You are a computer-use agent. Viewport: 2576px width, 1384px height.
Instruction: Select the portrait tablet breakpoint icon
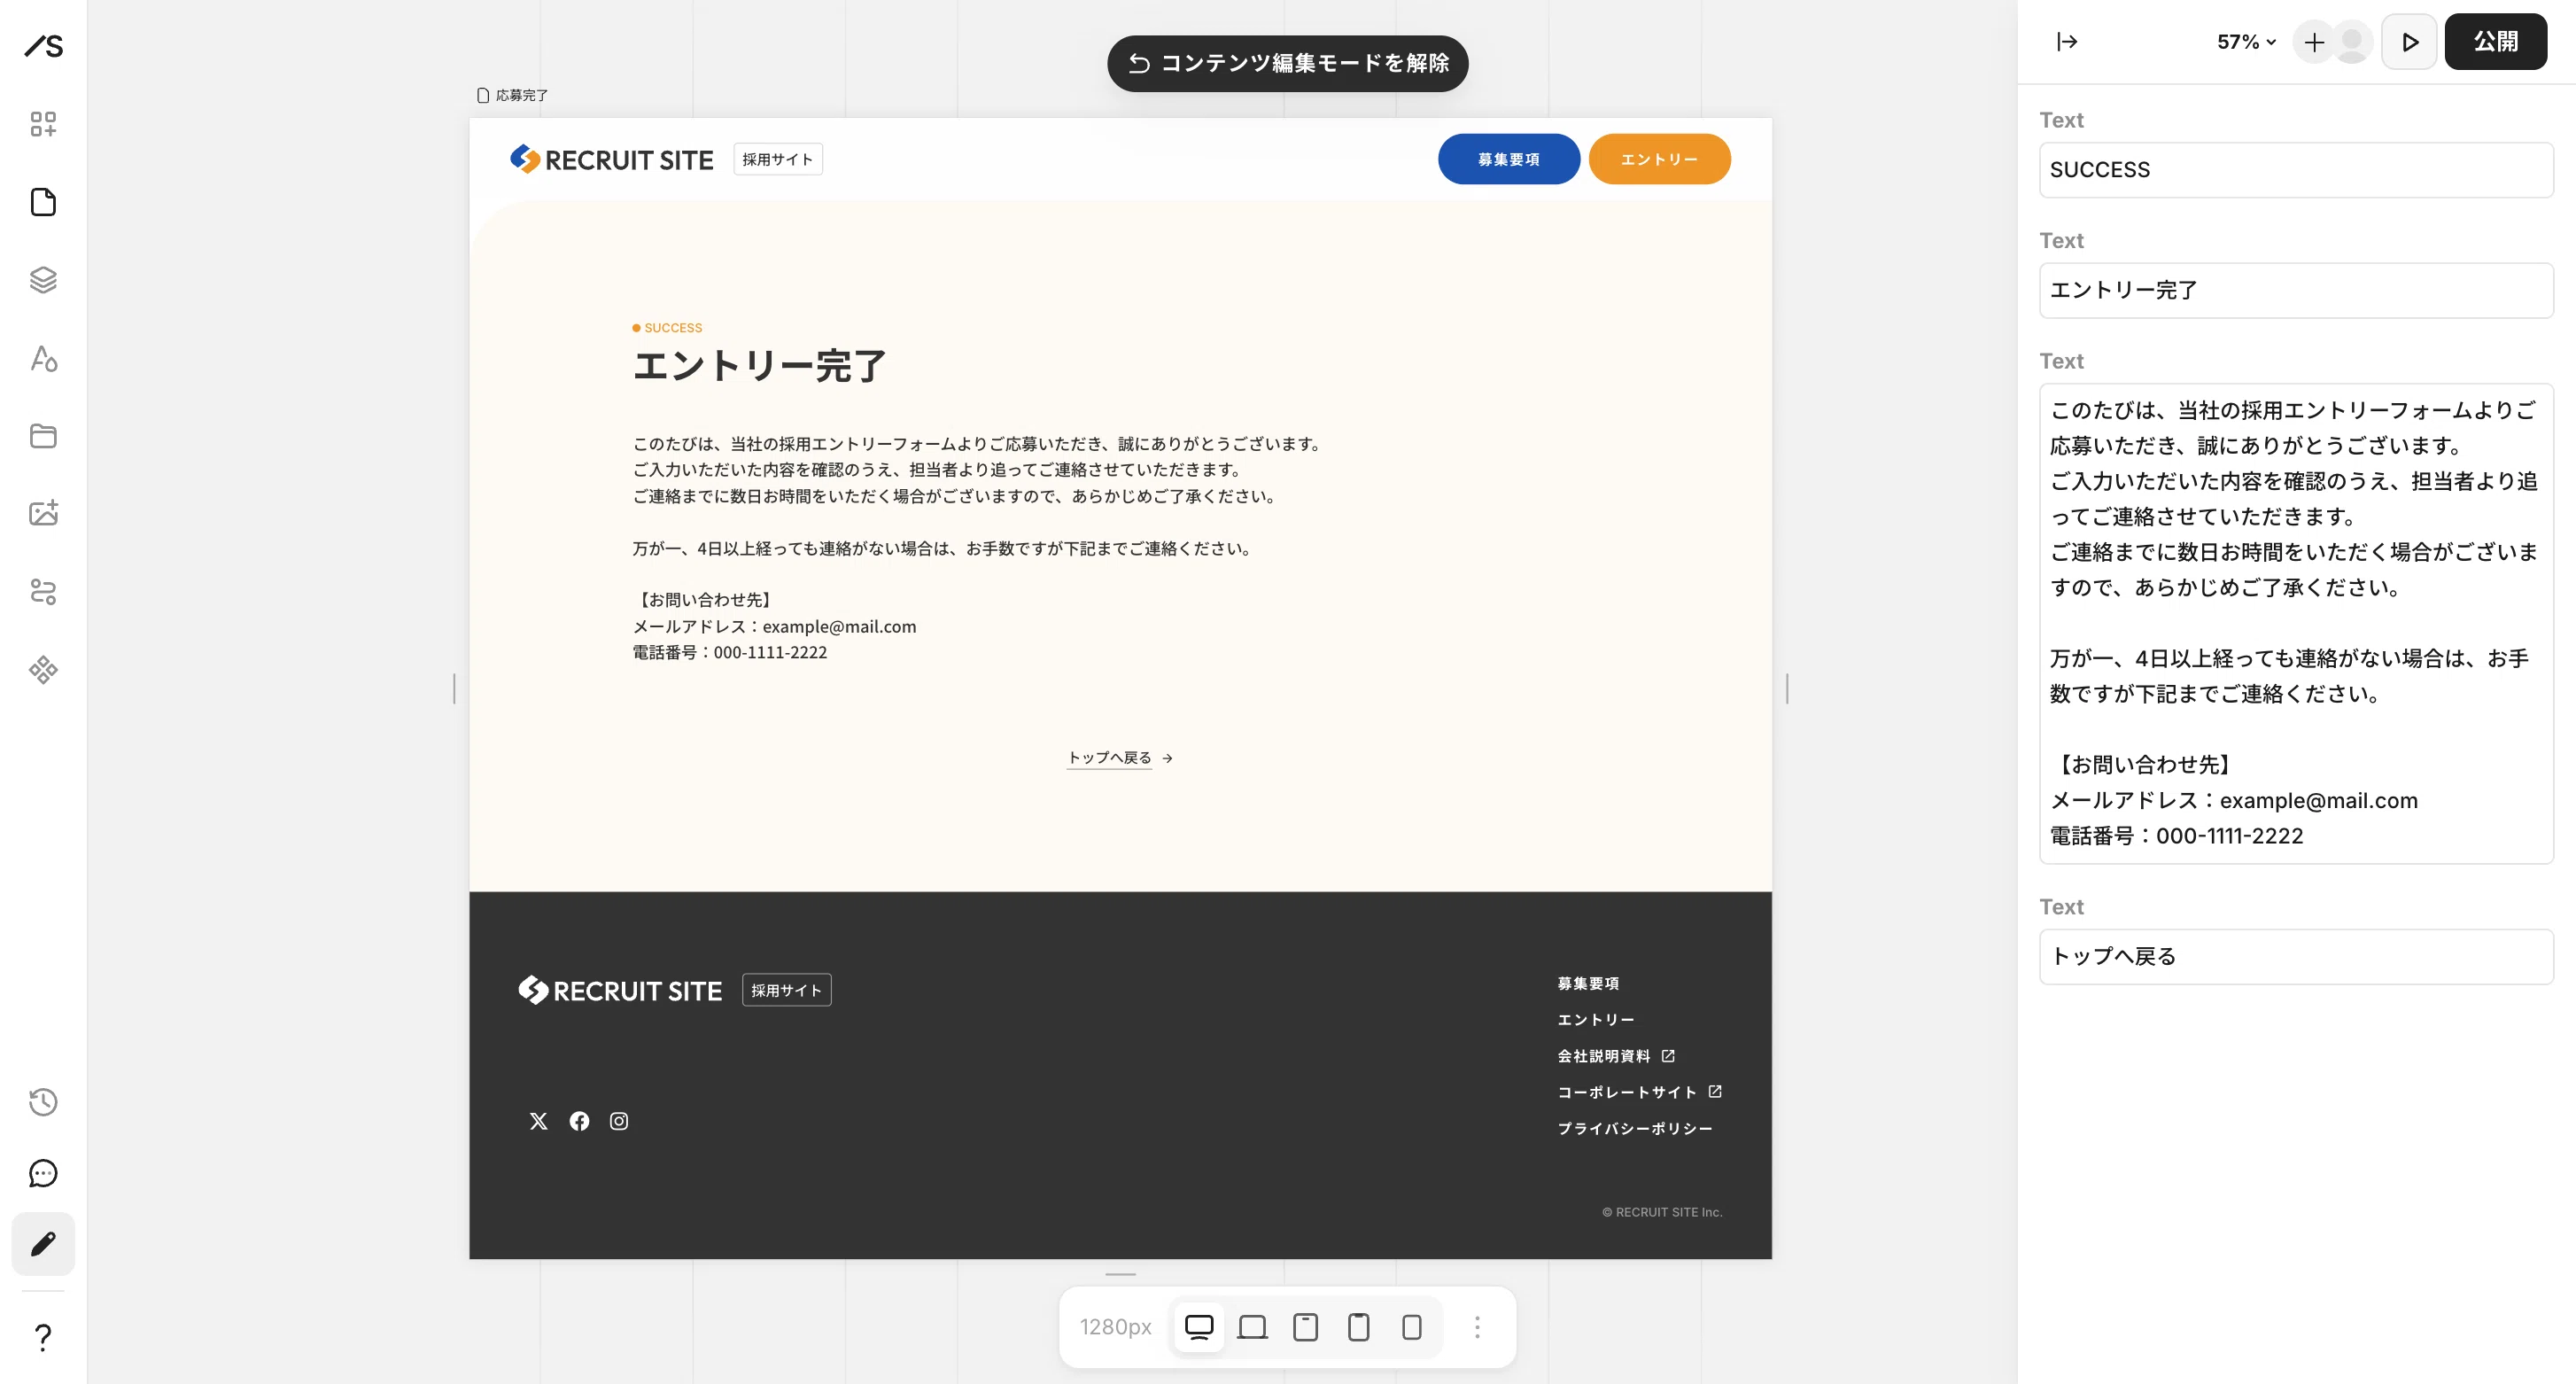1358,1327
